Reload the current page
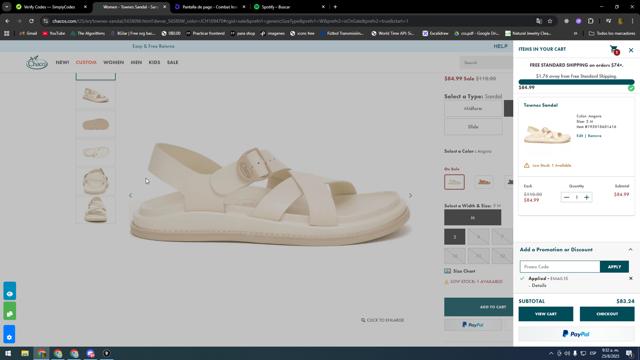 [31, 21]
